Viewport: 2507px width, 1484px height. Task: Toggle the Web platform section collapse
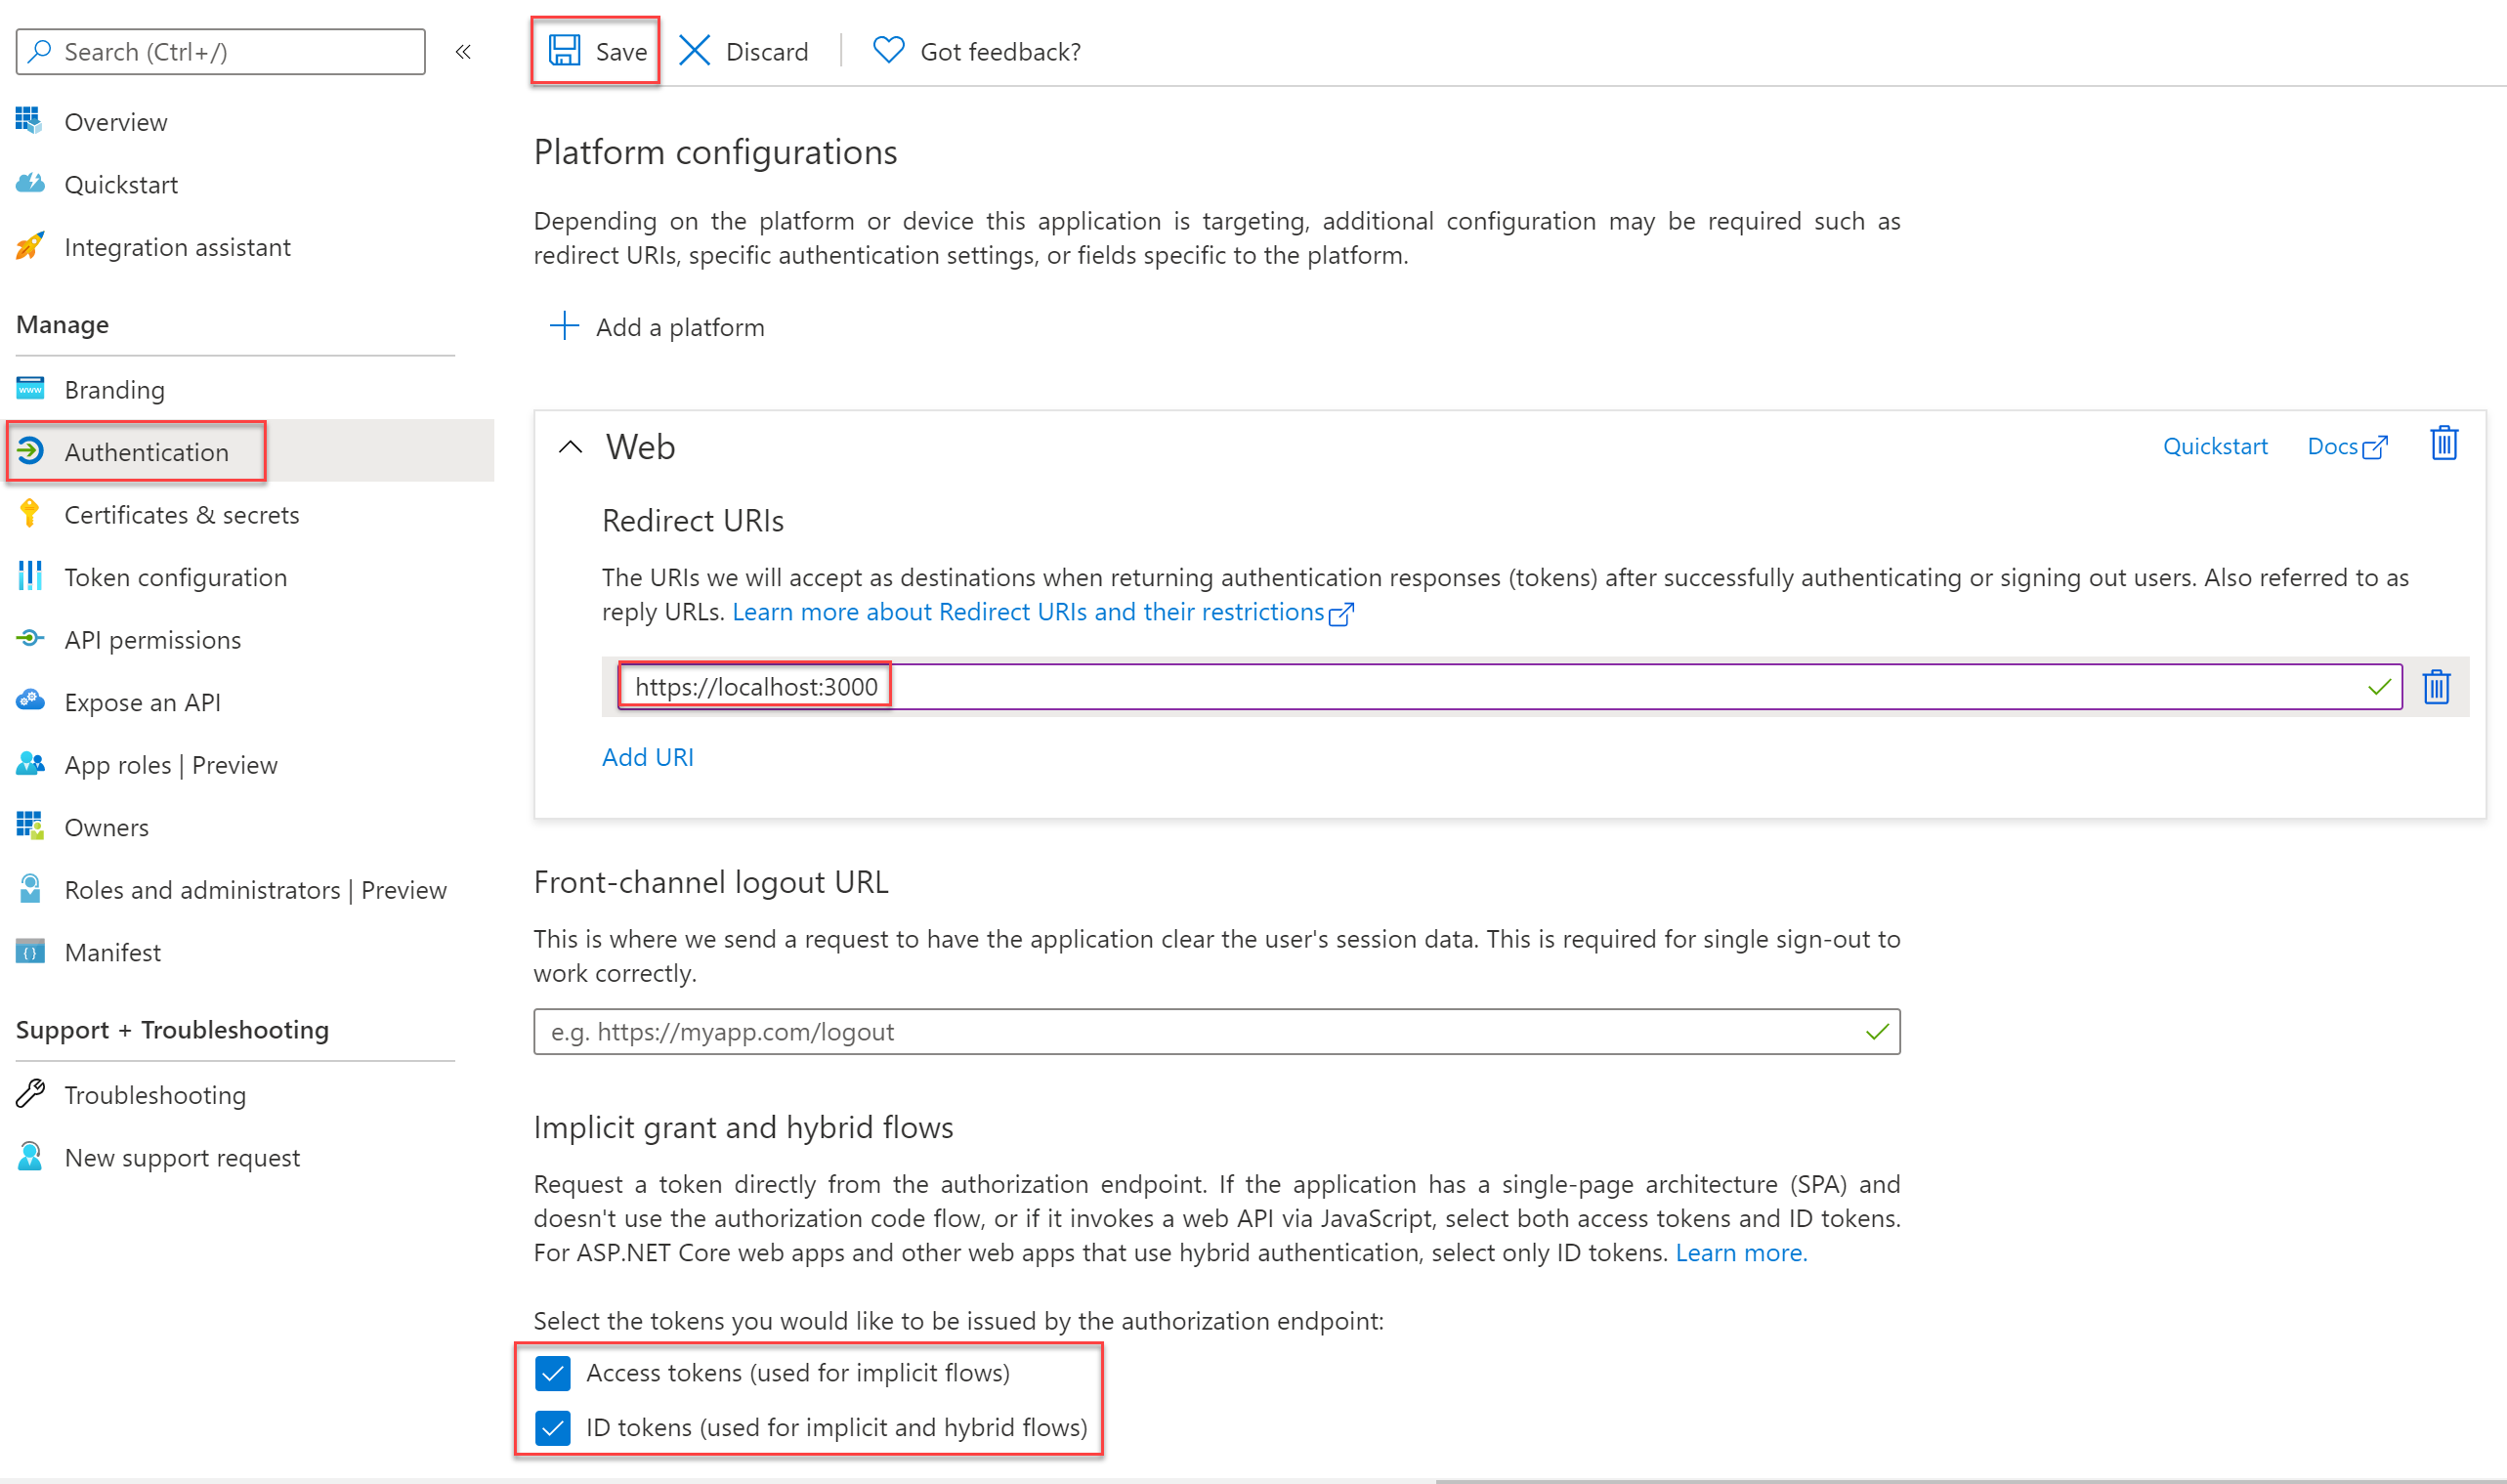569,445
